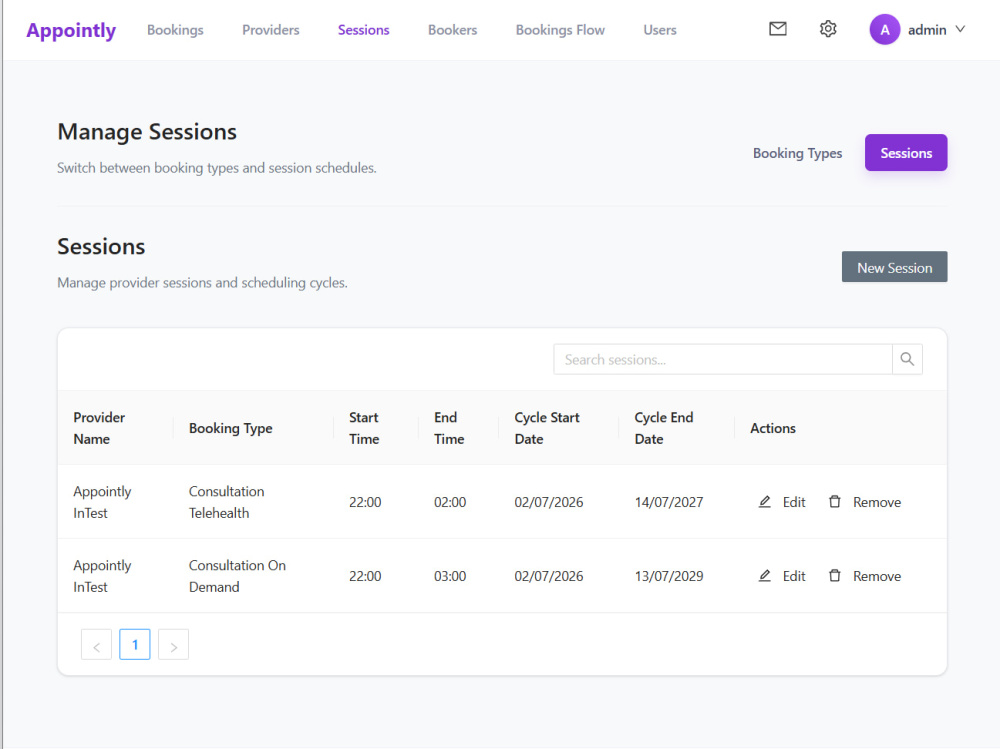Image resolution: width=1000 pixels, height=749 pixels.
Task: Click the 13/07/2029 cycle end date
Action: click(668, 576)
